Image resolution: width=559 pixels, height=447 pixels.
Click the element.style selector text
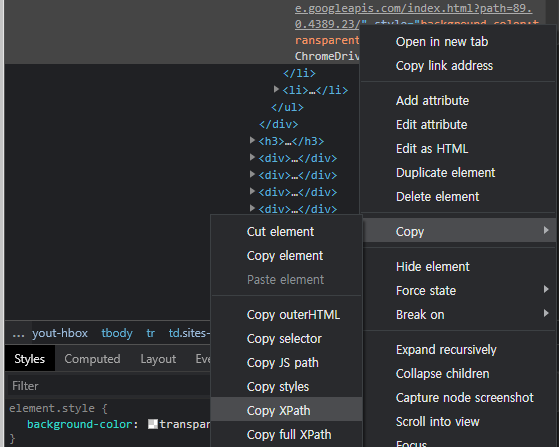point(52,408)
